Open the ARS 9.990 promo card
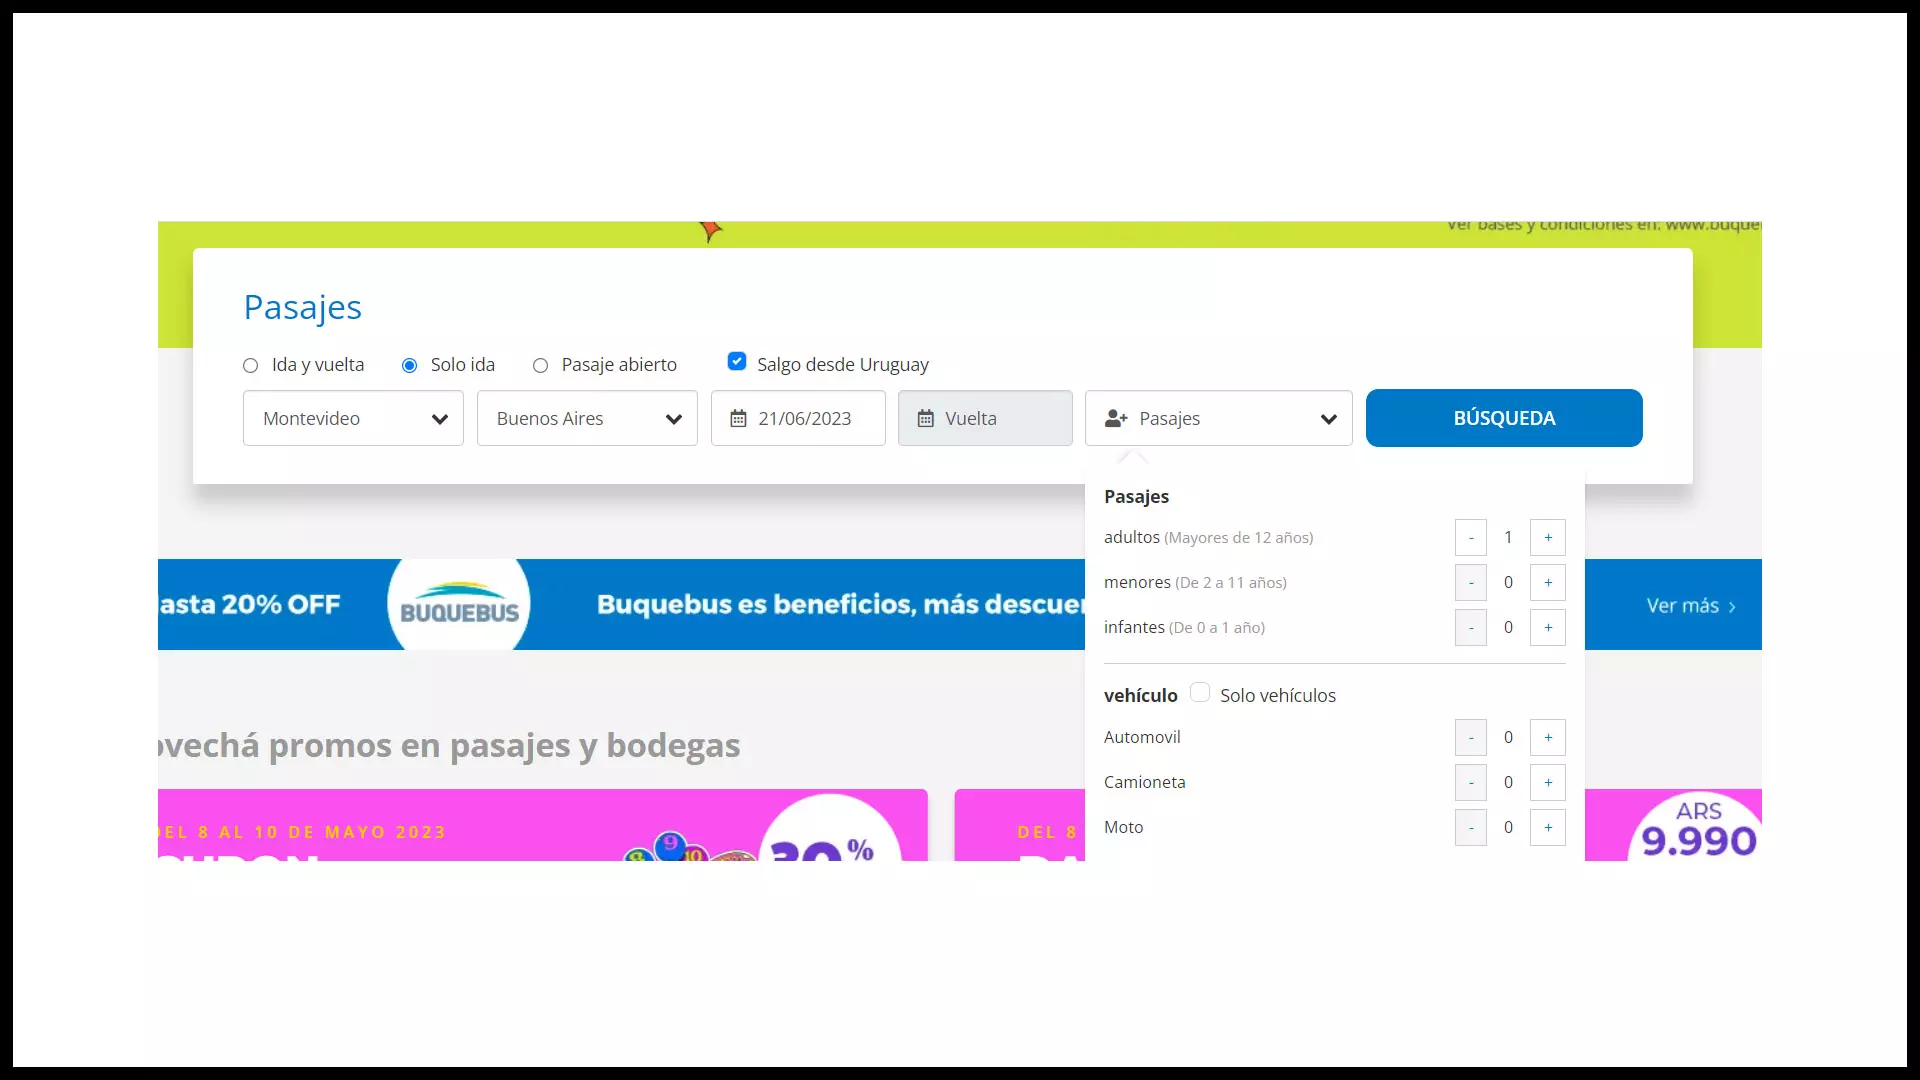Viewport: 1920px width, 1080px height. point(1673,825)
